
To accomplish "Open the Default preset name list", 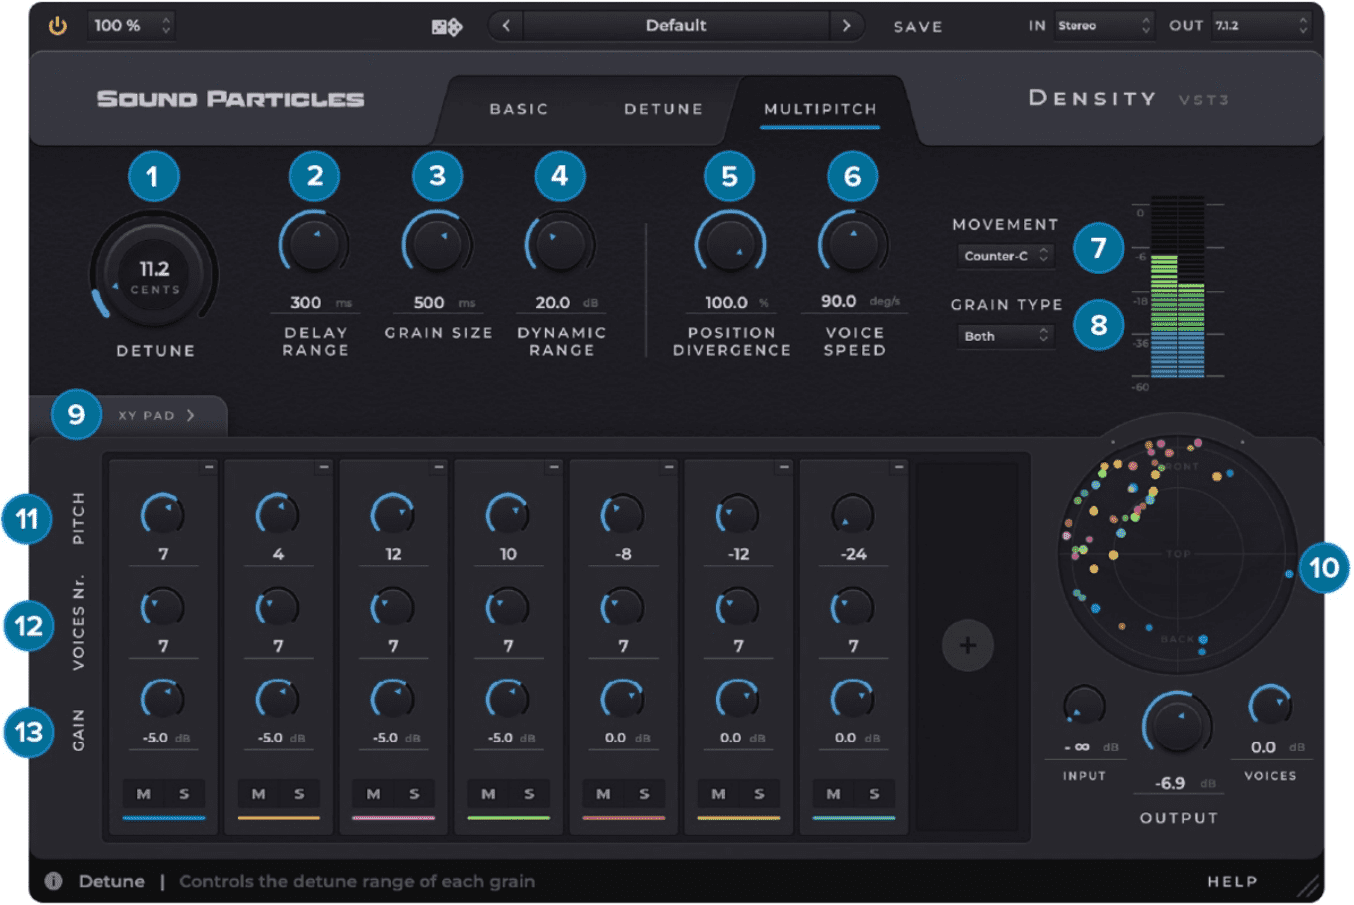I will (x=676, y=26).
